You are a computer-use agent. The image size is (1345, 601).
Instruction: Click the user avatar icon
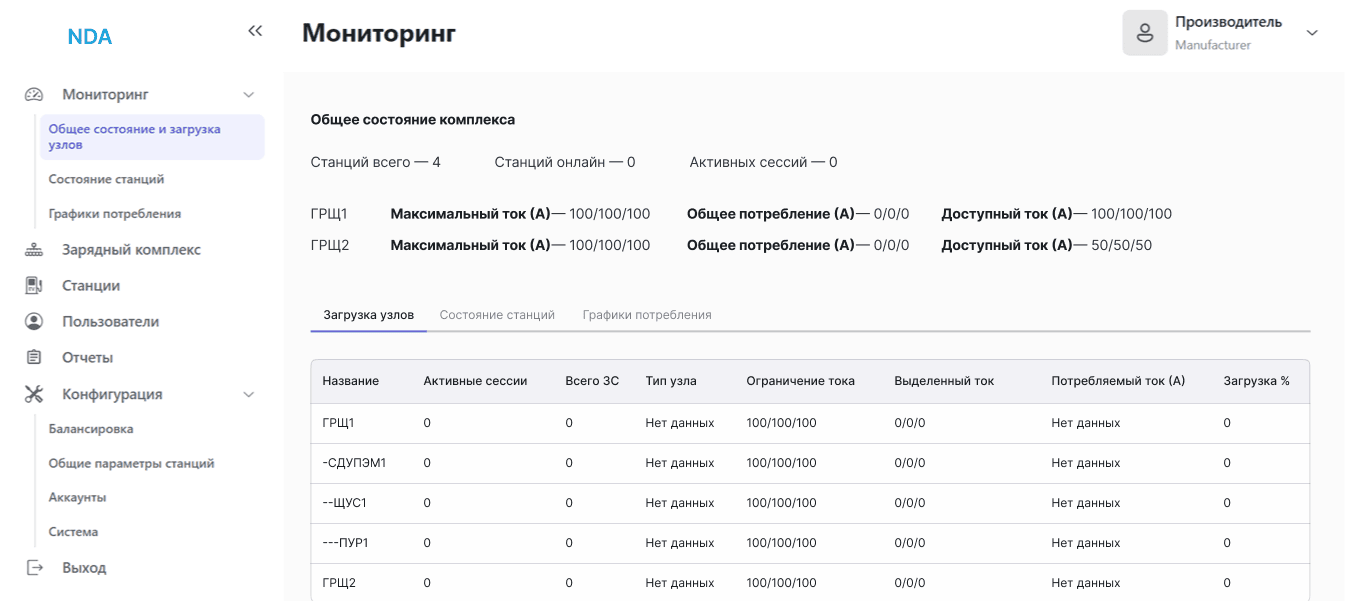[1145, 33]
